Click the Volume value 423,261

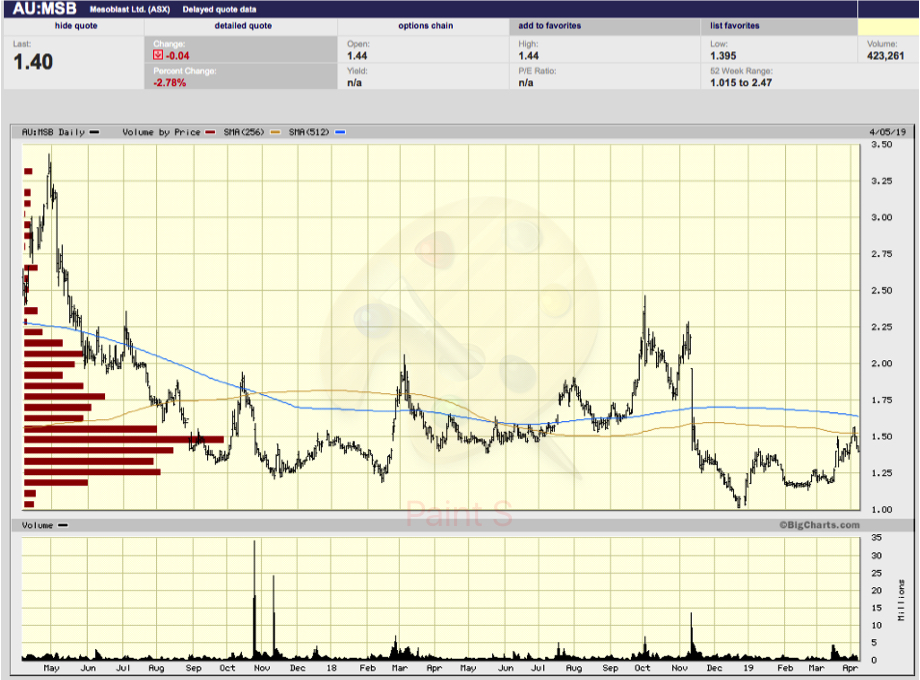point(885,56)
